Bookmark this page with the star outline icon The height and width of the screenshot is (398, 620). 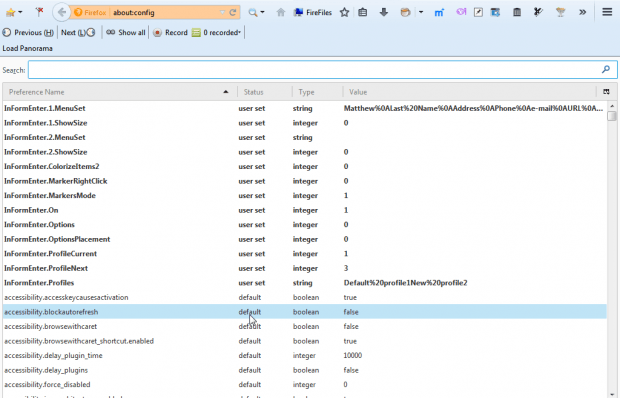344,13
